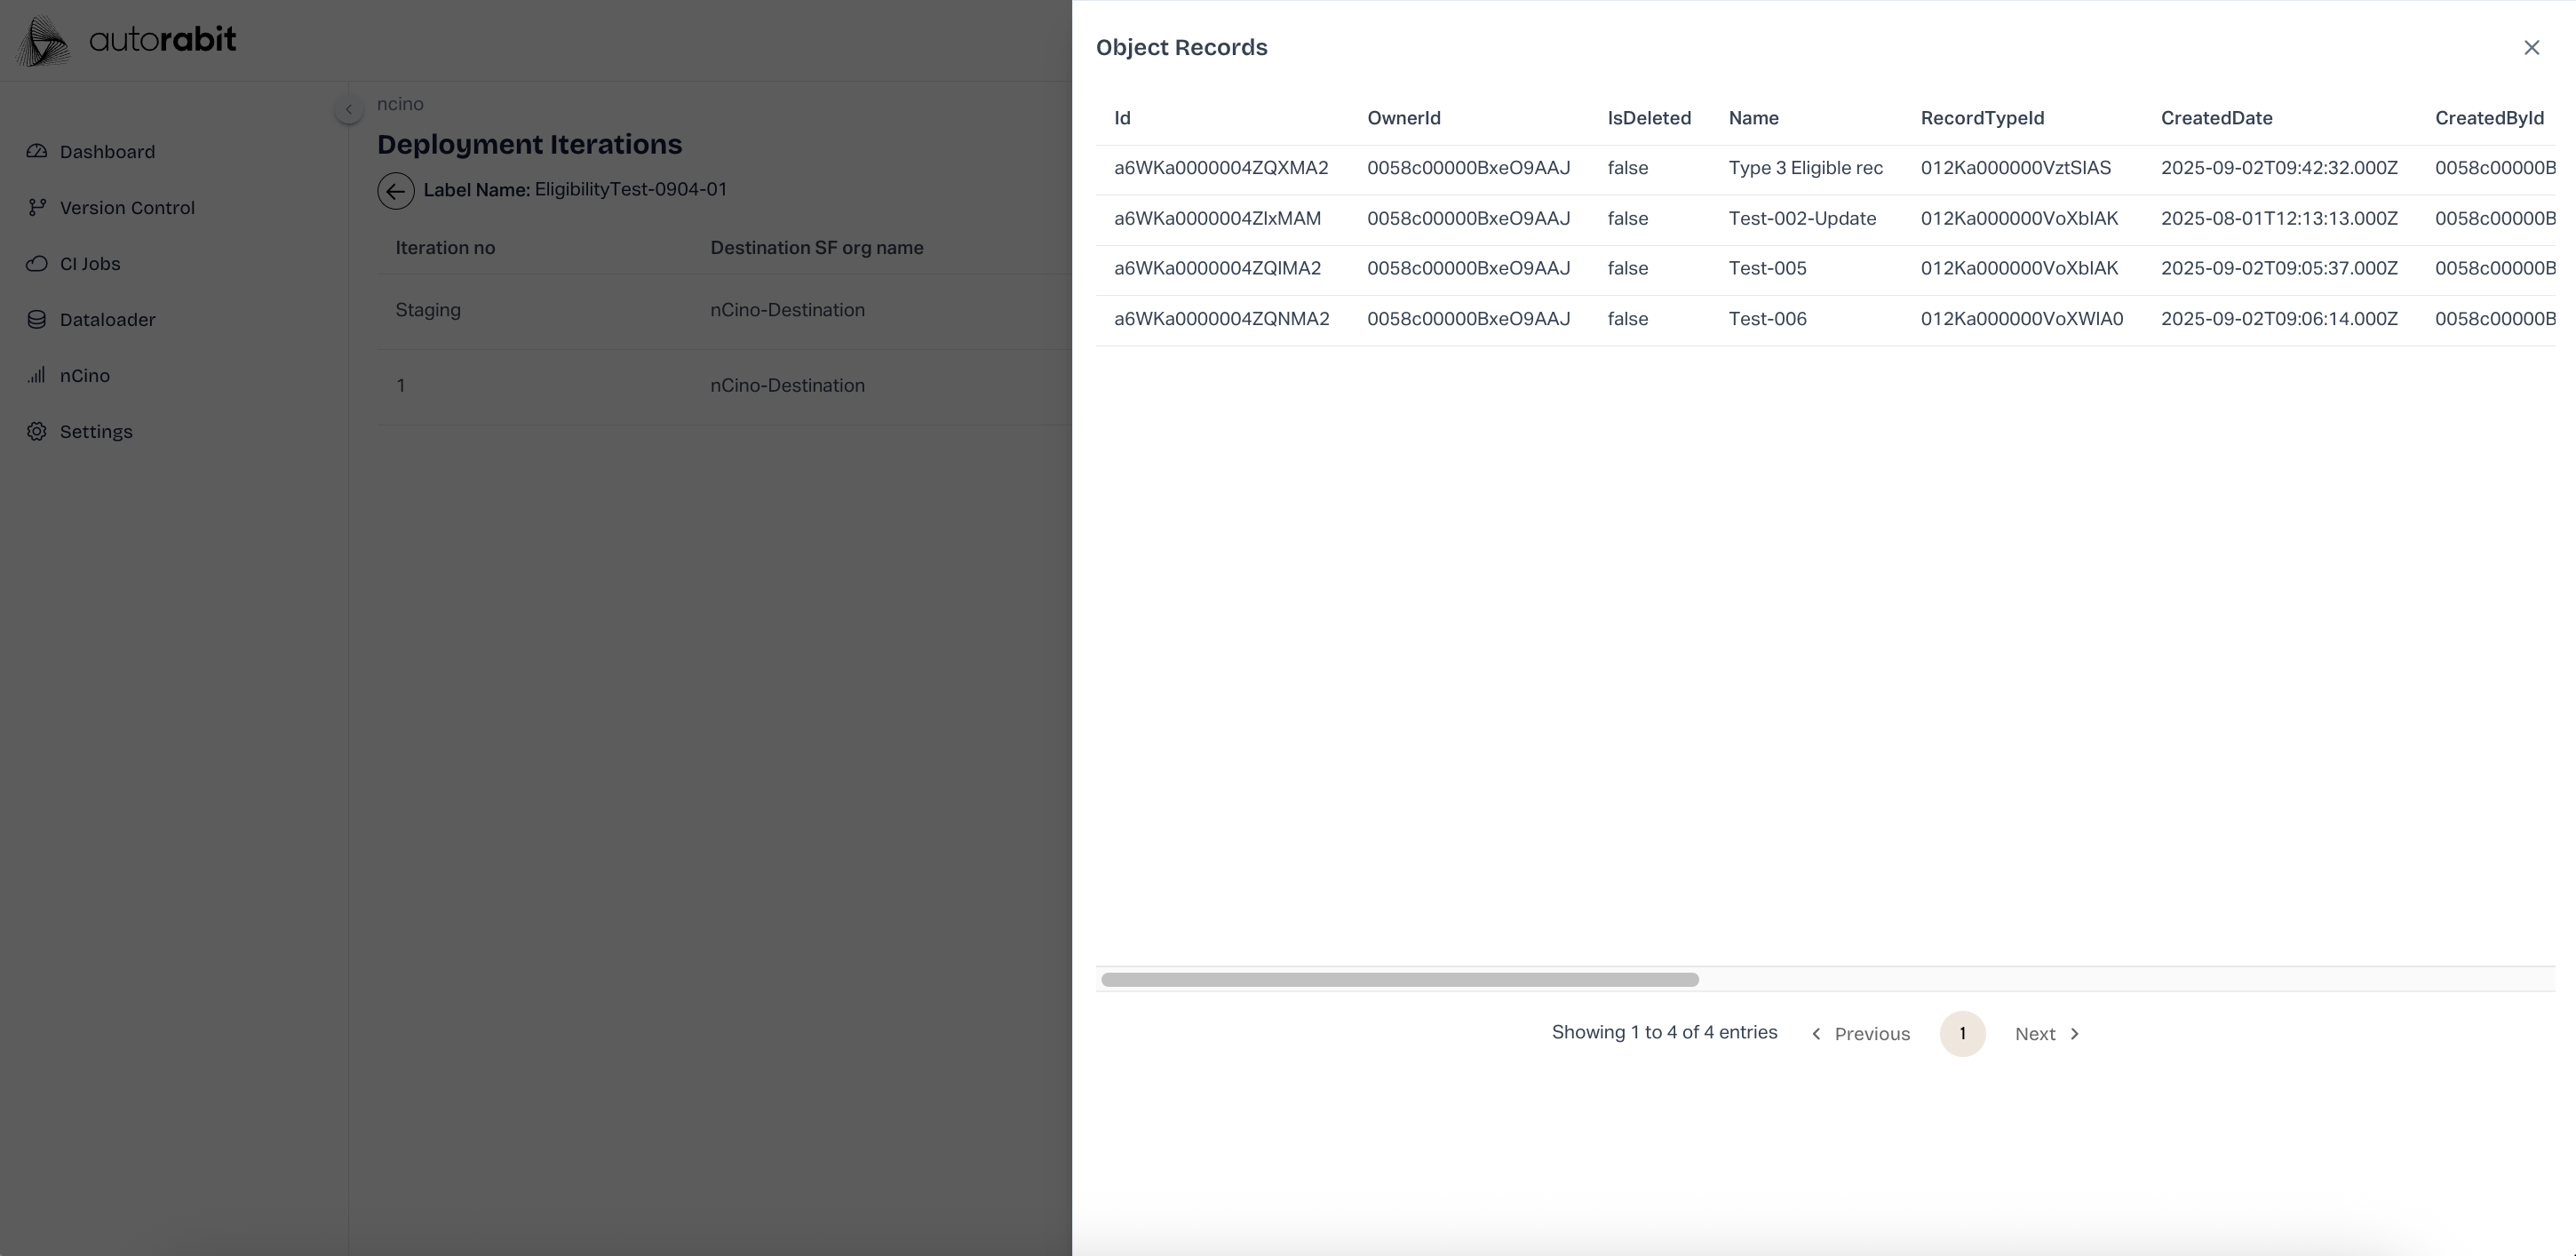
Task: Go to Previous page of records
Action: click(1860, 1034)
